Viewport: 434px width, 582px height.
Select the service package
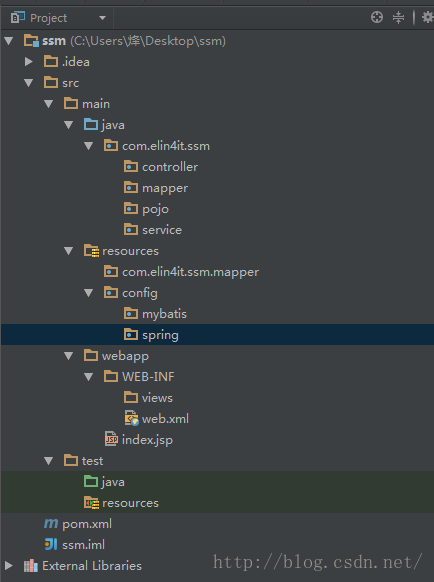[162, 230]
